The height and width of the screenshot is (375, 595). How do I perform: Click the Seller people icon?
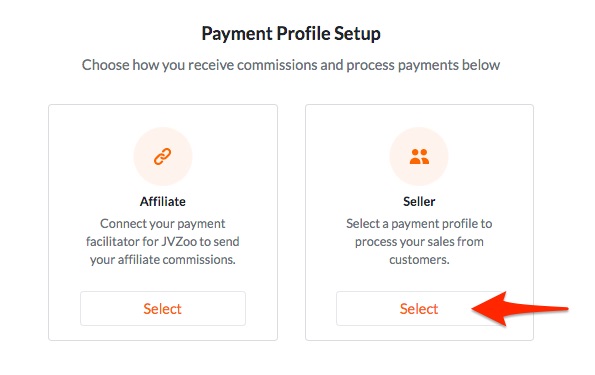coord(419,156)
